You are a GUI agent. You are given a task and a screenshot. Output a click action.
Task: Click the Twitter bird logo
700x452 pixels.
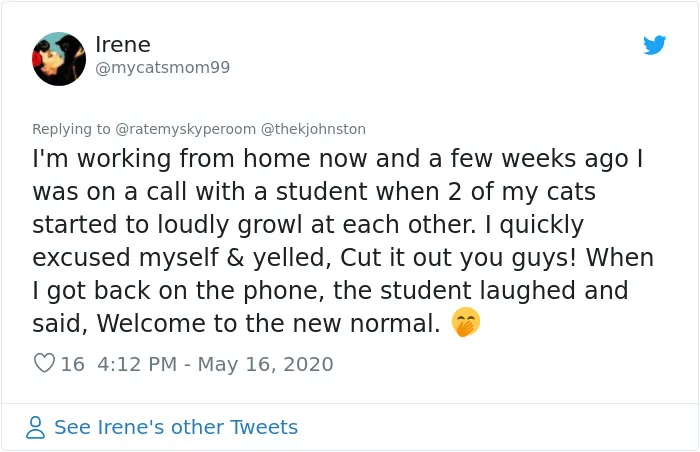point(654,45)
